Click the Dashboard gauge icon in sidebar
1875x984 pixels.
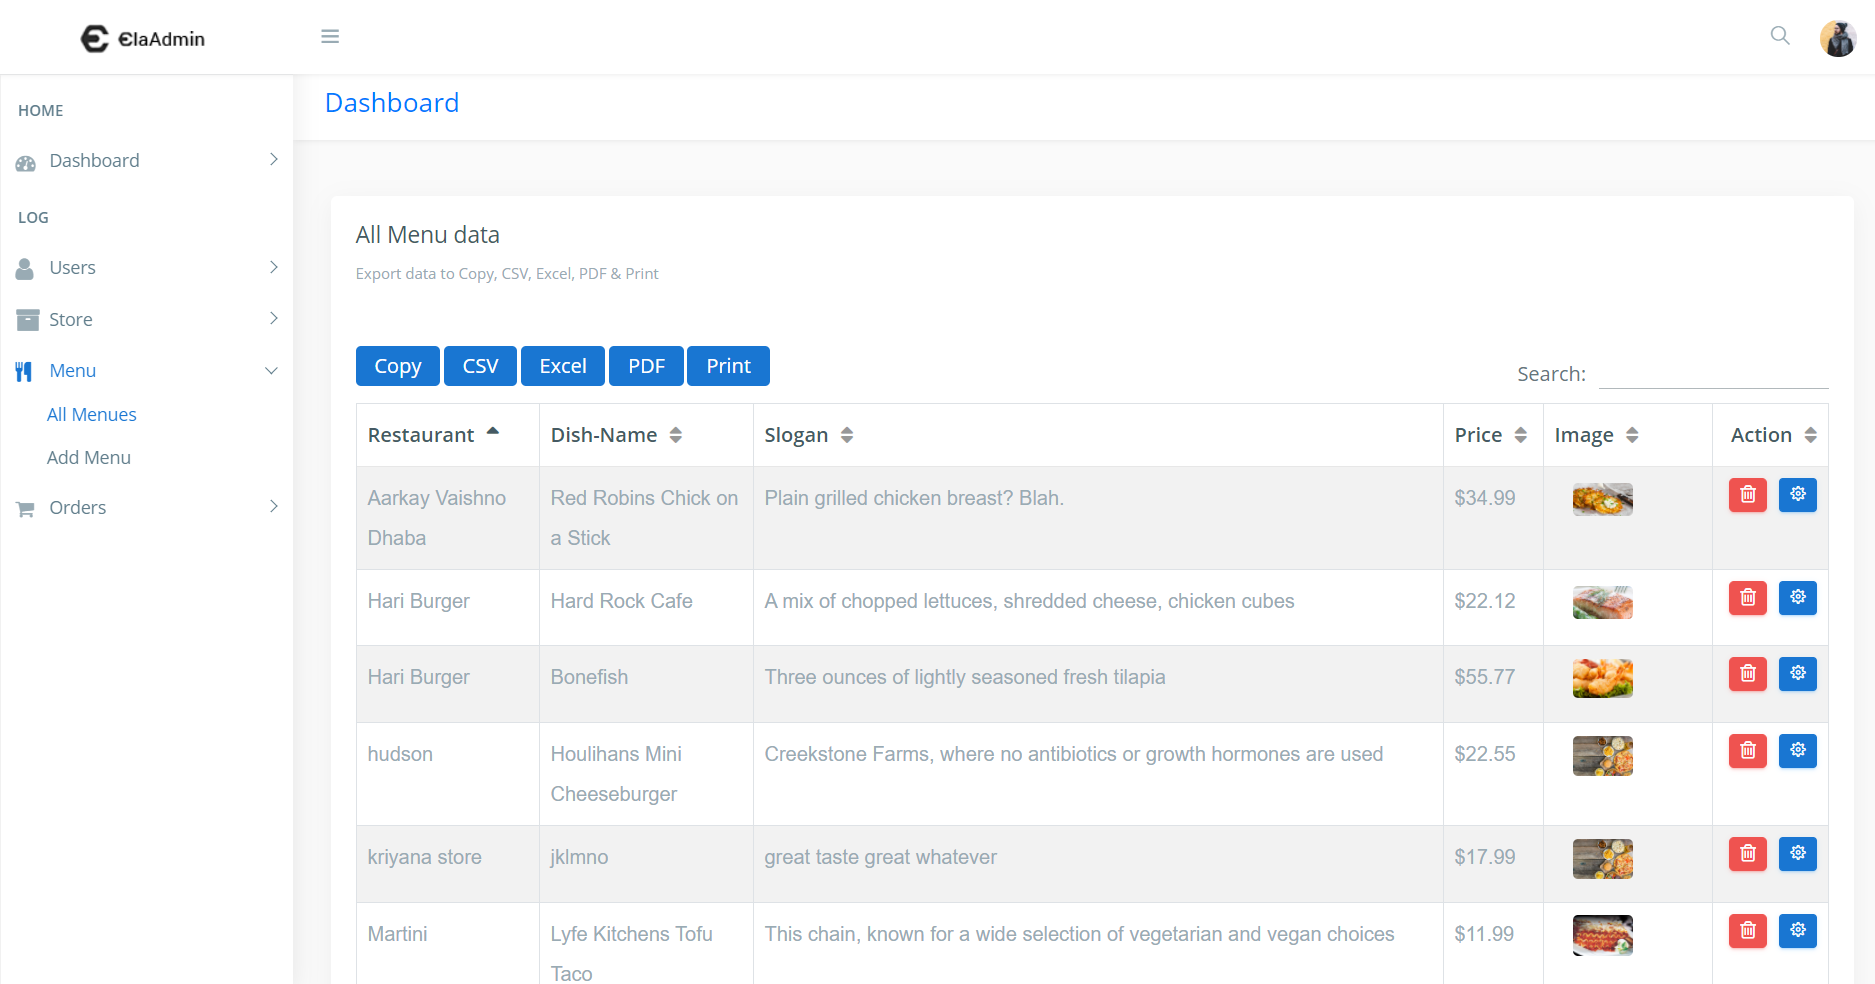point(26,162)
